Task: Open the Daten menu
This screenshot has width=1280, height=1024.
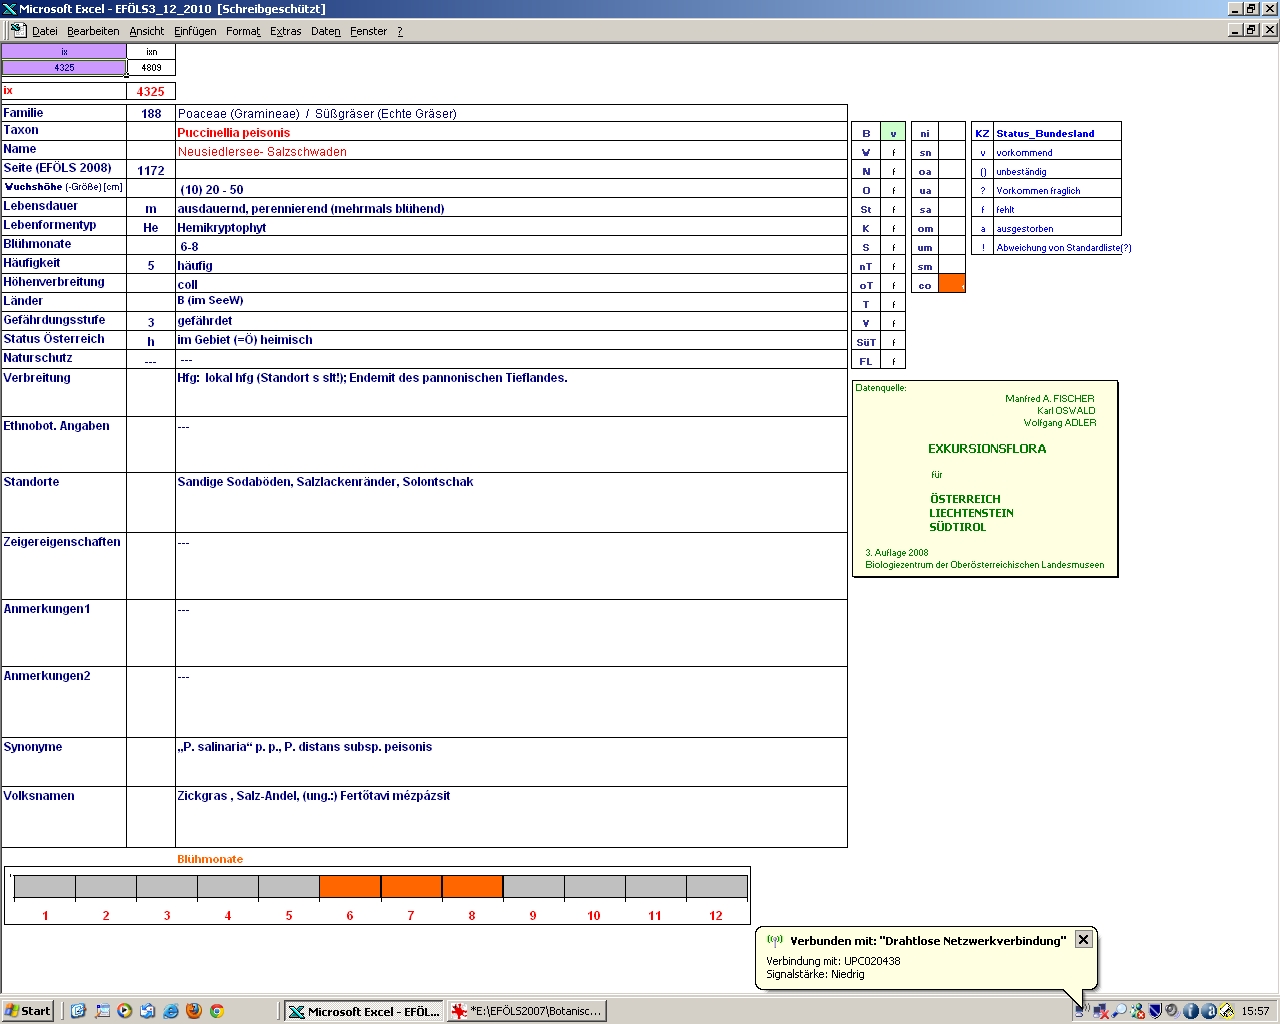Action: (326, 31)
